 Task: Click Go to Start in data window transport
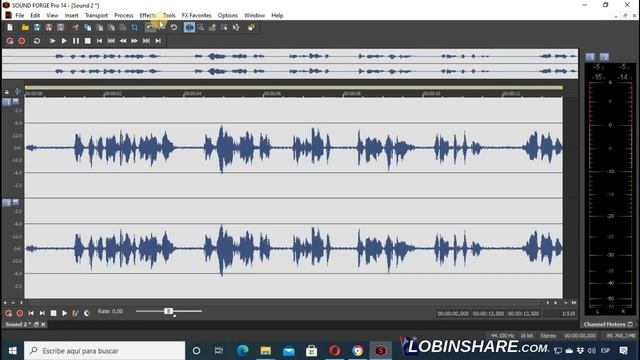tap(31, 313)
